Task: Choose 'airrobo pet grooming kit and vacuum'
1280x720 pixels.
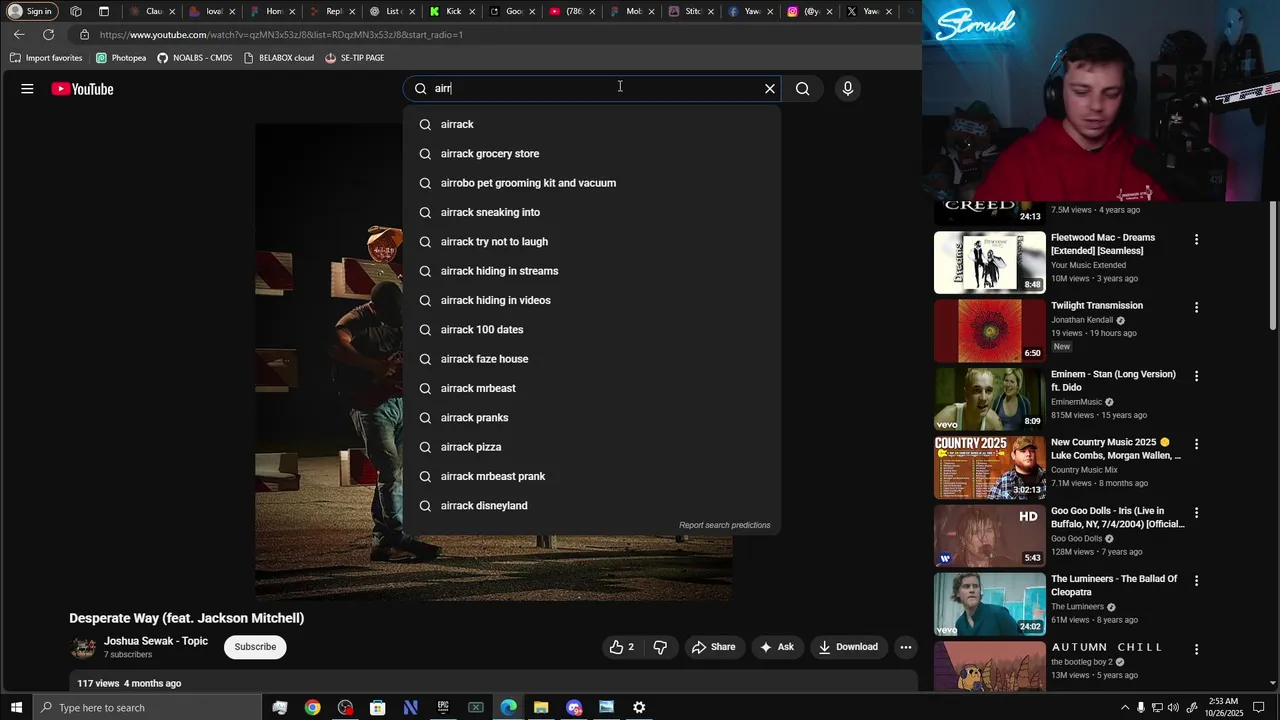Action: tap(592, 183)
